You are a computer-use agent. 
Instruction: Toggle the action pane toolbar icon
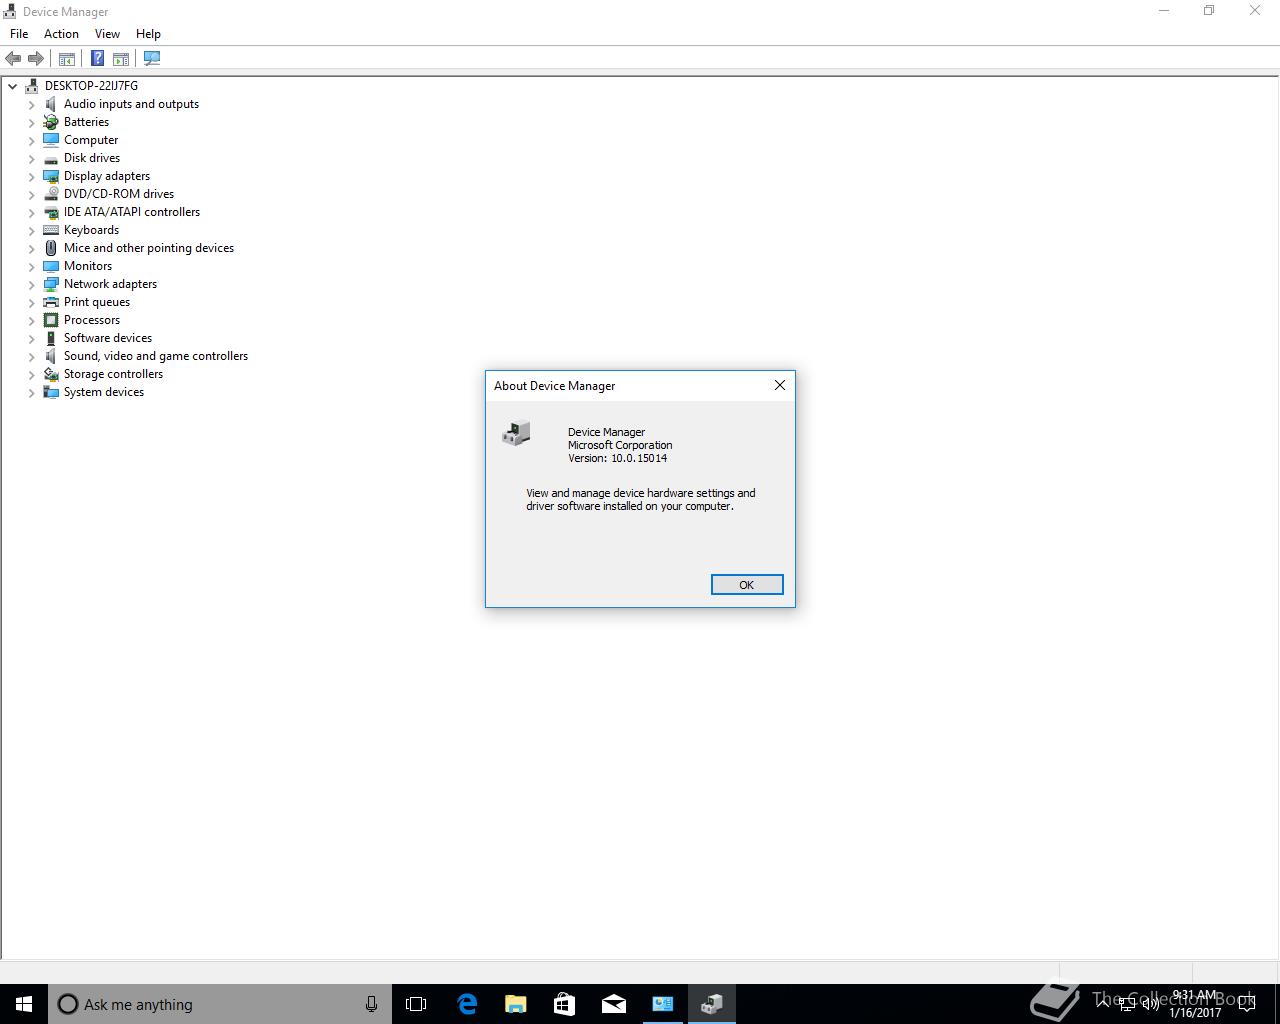121,59
